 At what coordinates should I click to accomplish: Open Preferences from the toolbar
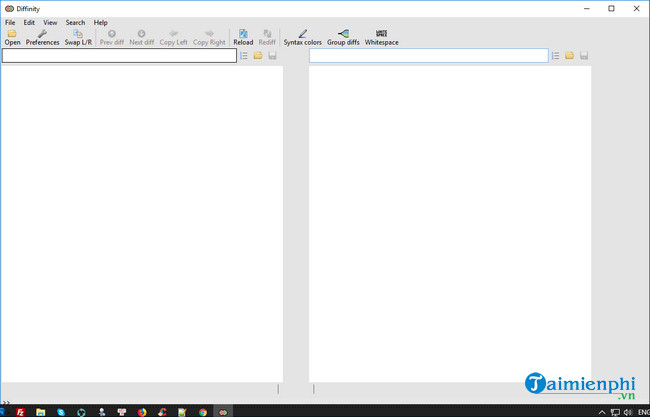[42, 37]
